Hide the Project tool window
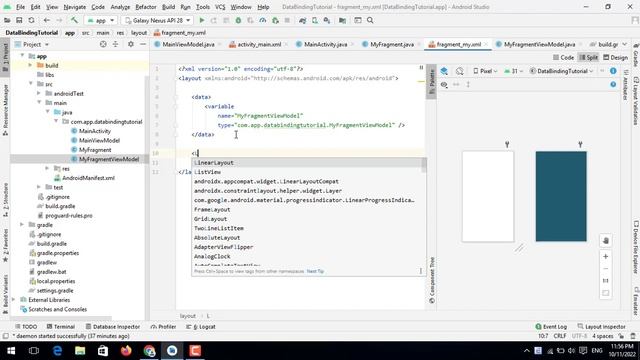The width and height of the screenshot is (640, 360). click(143, 44)
